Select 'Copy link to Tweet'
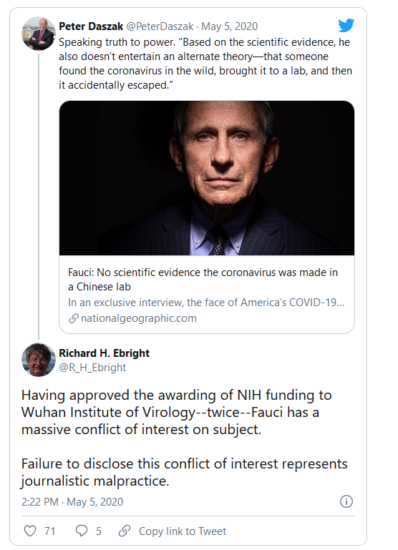Image resolution: width=398 pixels, height=550 pixels. pyautogui.click(x=182, y=531)
